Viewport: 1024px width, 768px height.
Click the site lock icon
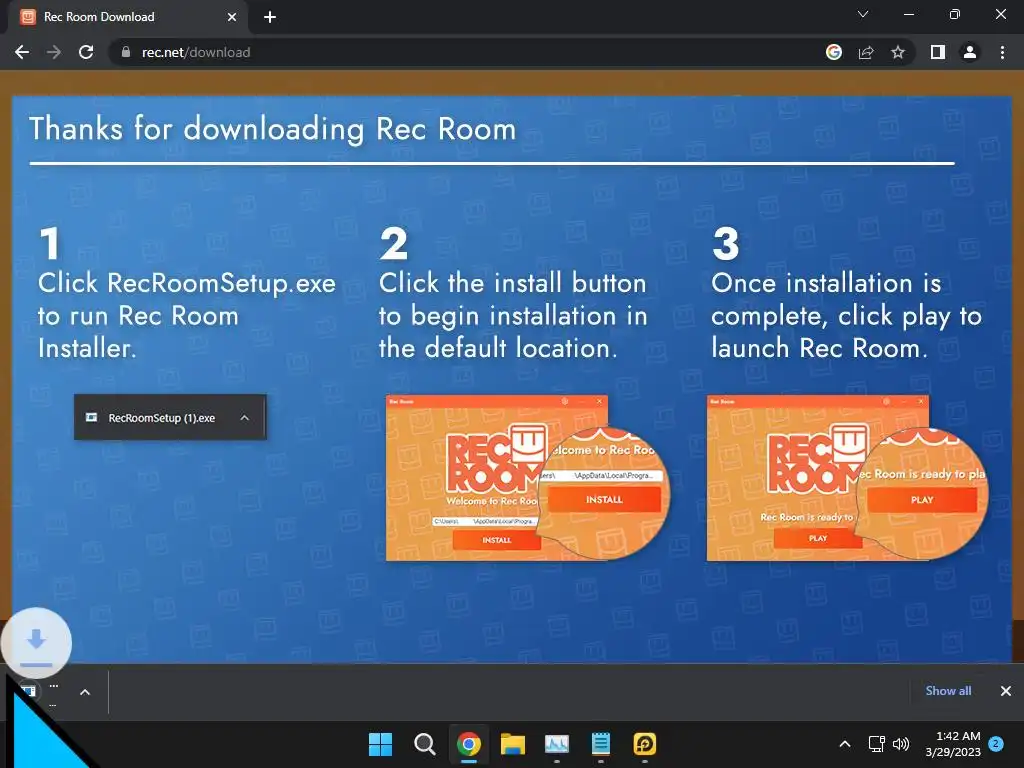[126, 52]
